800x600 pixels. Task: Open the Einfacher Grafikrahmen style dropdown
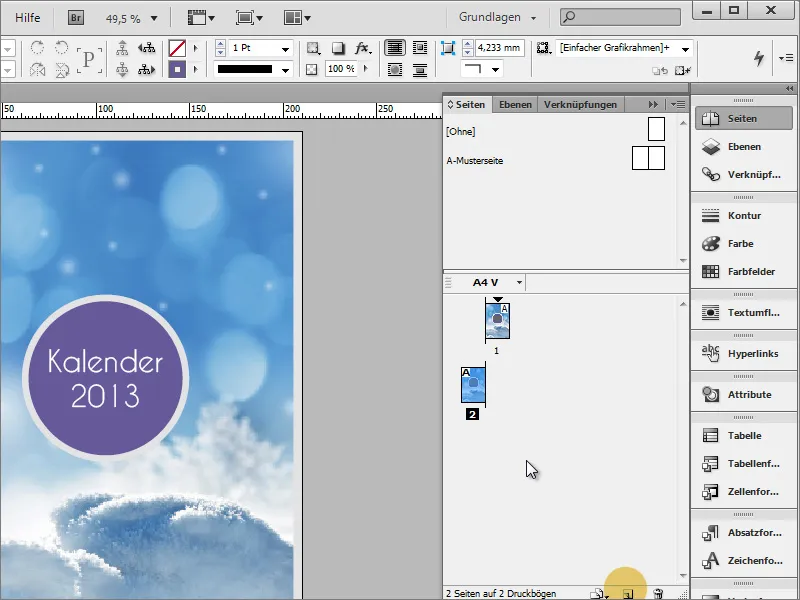click(685, 49)
